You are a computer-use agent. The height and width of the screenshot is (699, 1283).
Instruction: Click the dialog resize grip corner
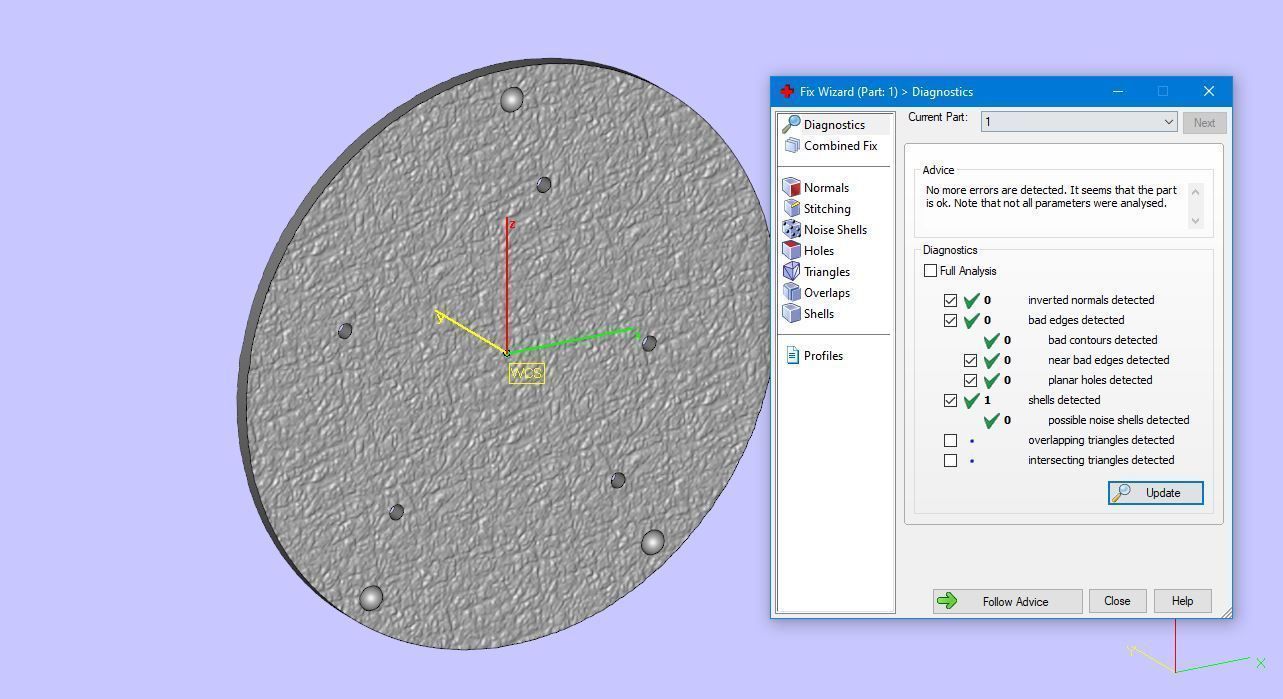click(1225, 611)
